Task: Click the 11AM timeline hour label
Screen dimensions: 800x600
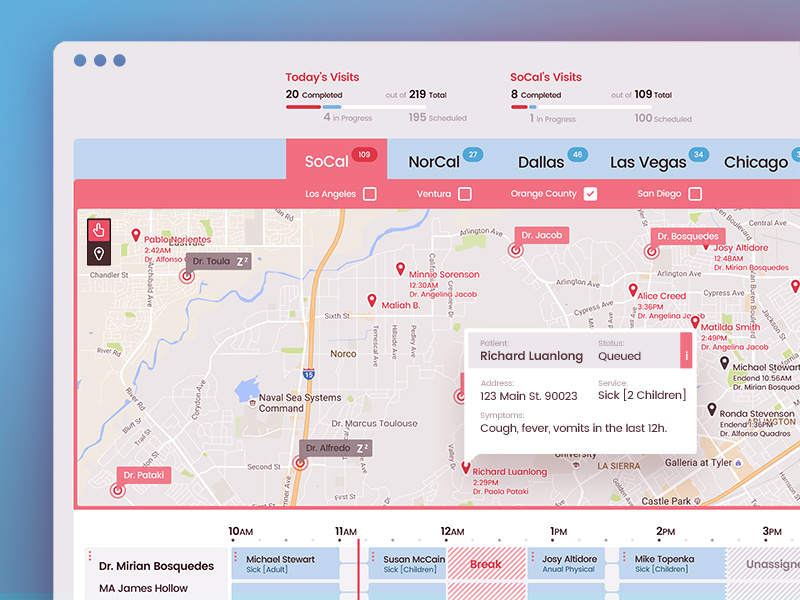Action: click(x=346, y=531)
